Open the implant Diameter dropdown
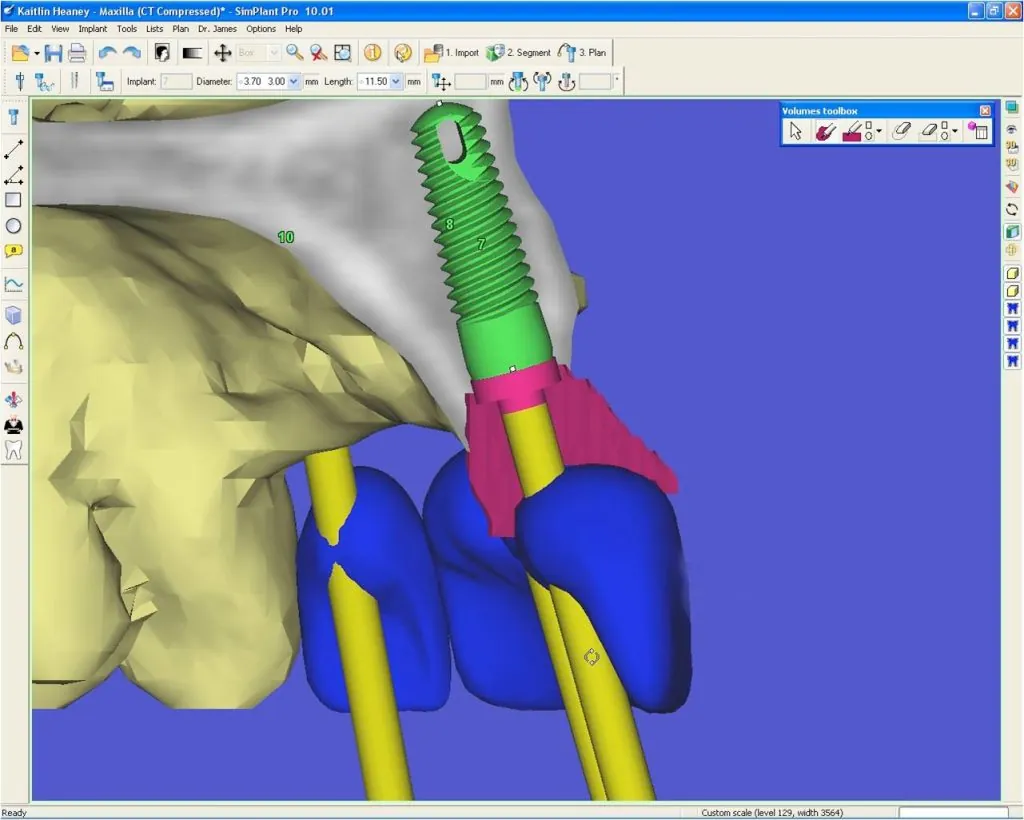 click(294, 82)
